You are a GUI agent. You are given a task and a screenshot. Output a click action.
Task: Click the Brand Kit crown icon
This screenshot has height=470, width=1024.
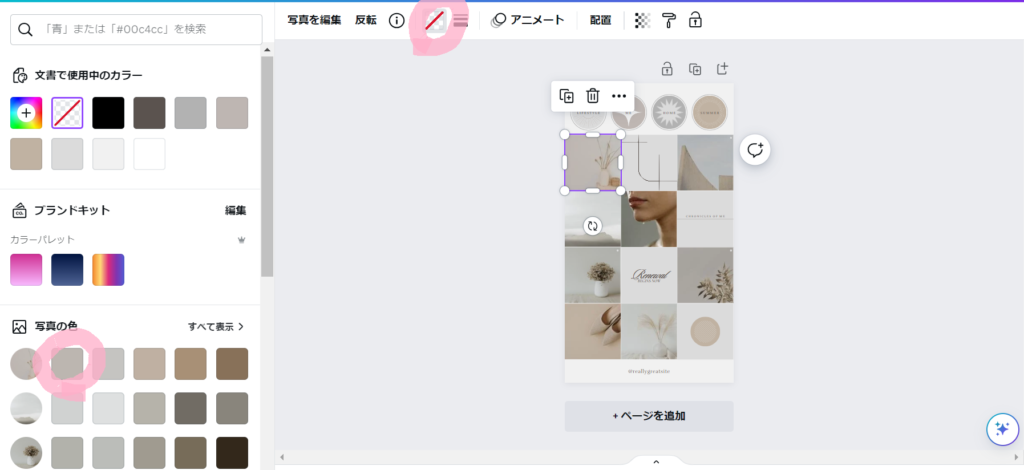point(242,240)
